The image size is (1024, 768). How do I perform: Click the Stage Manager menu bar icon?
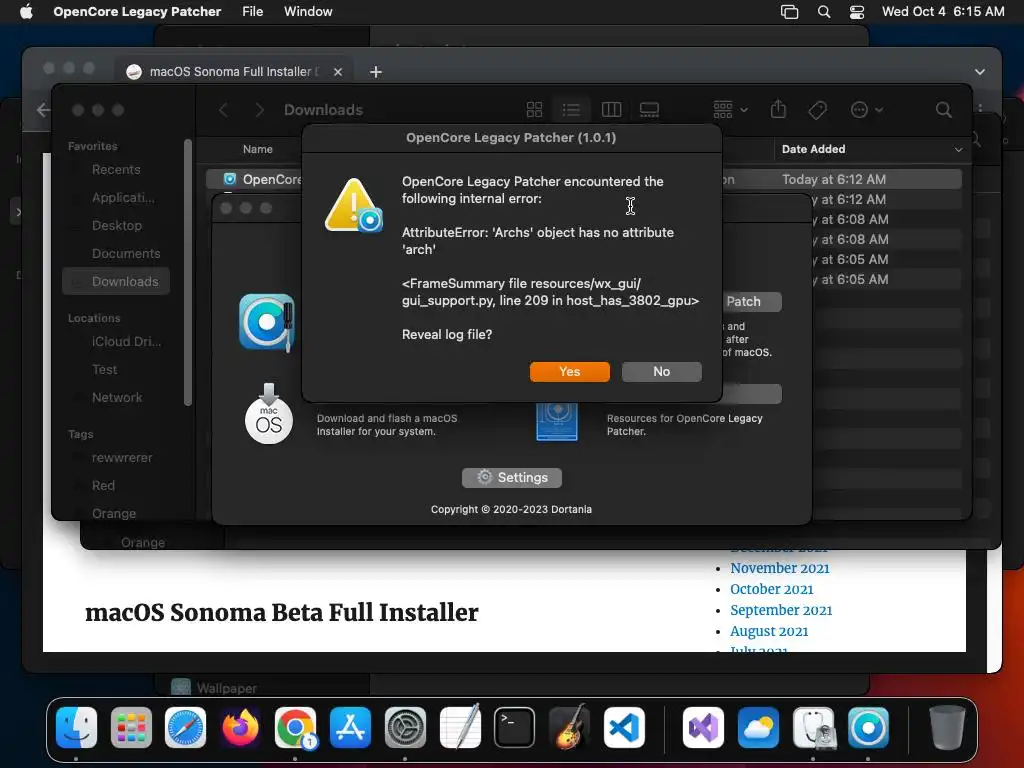[x=790, y=12]
